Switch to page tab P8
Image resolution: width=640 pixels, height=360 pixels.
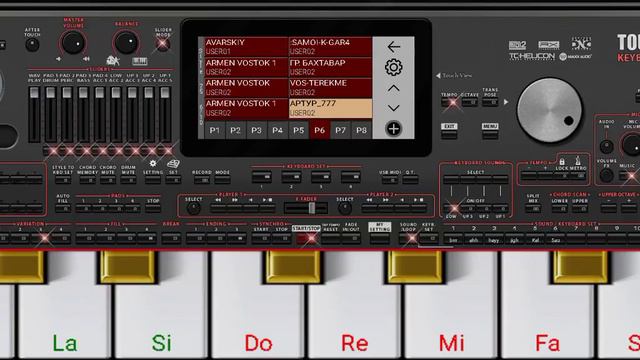[361, 130]
